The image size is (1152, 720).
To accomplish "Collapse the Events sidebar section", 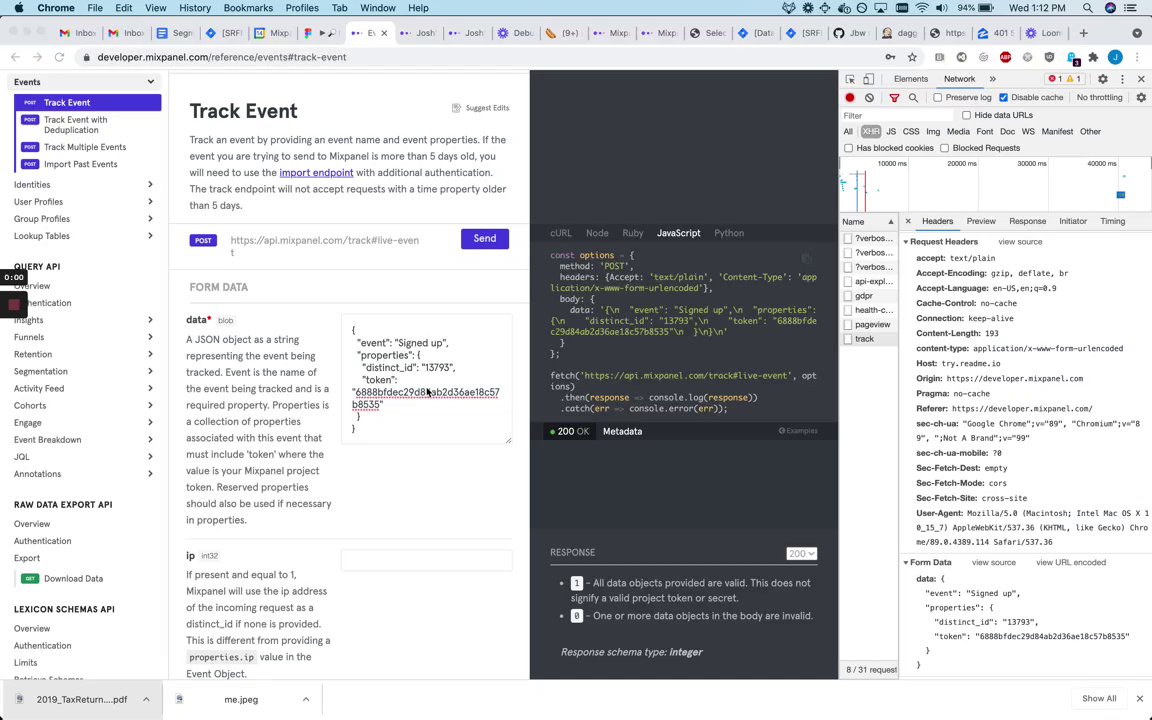I will tap(151, 82).
